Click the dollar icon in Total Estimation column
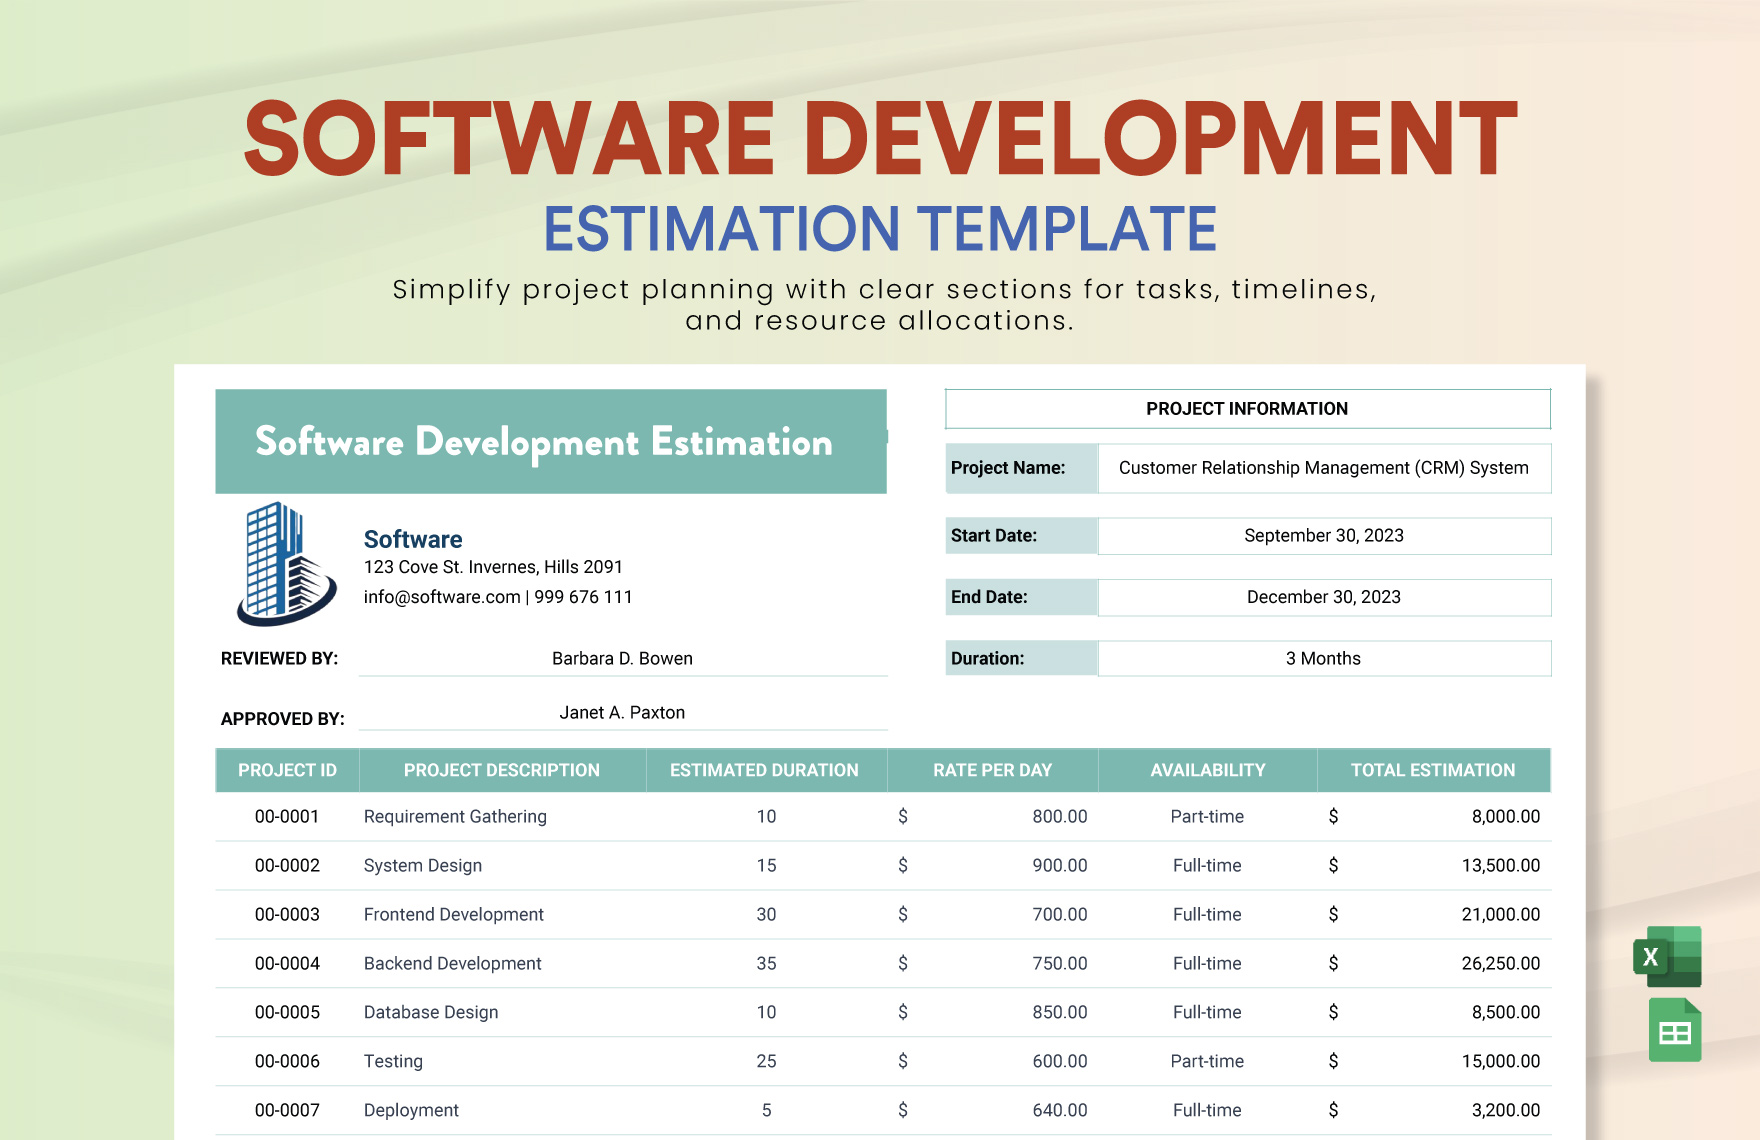 click(x=1332, y=816)
